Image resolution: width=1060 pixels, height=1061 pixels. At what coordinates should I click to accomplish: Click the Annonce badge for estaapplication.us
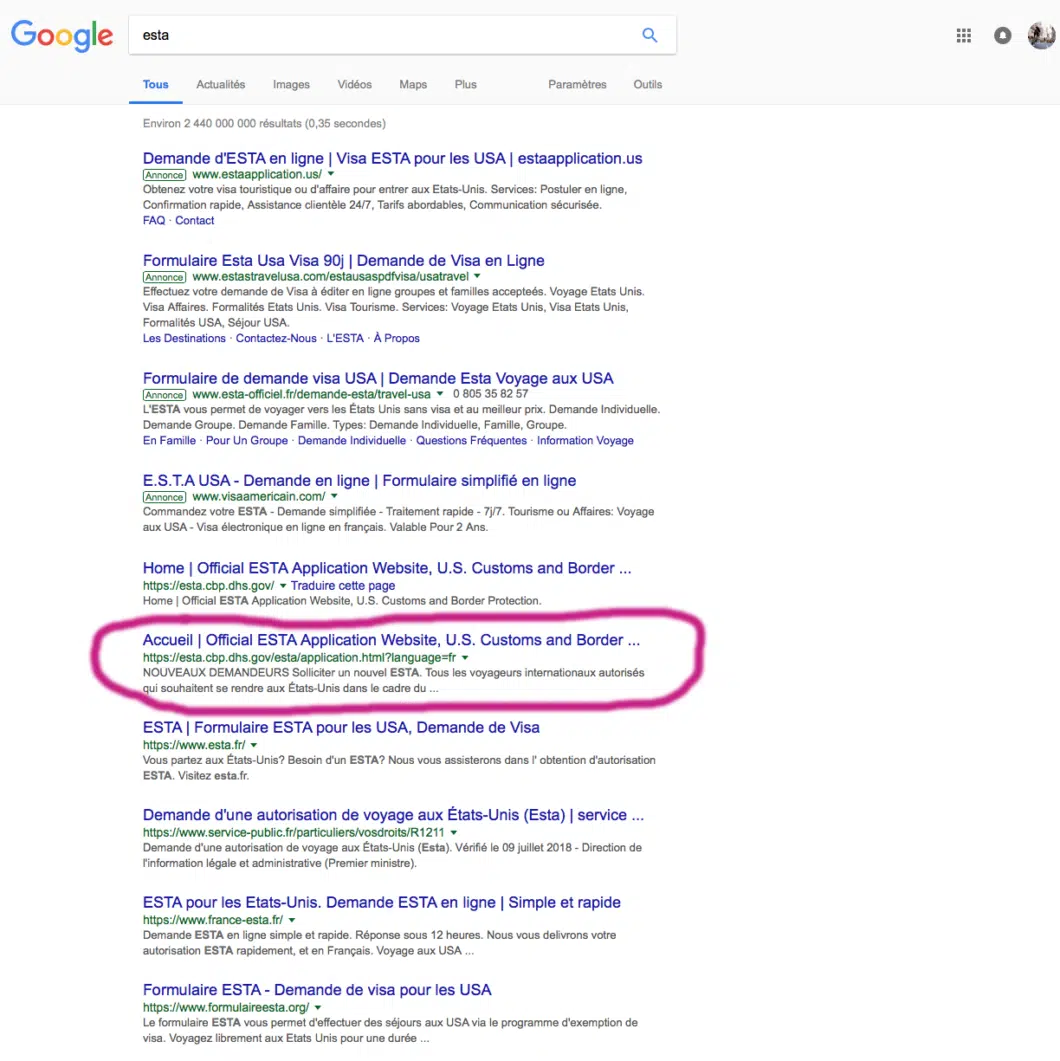164,175
